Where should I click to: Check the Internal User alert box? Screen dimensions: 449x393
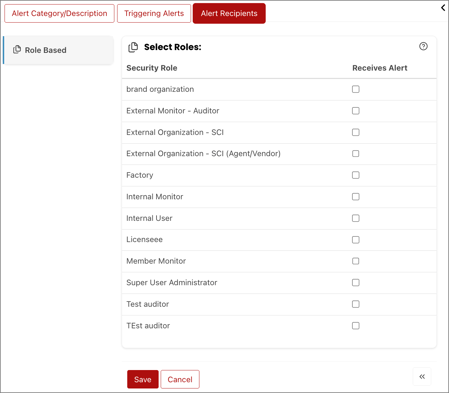click(x=356, y=218)
